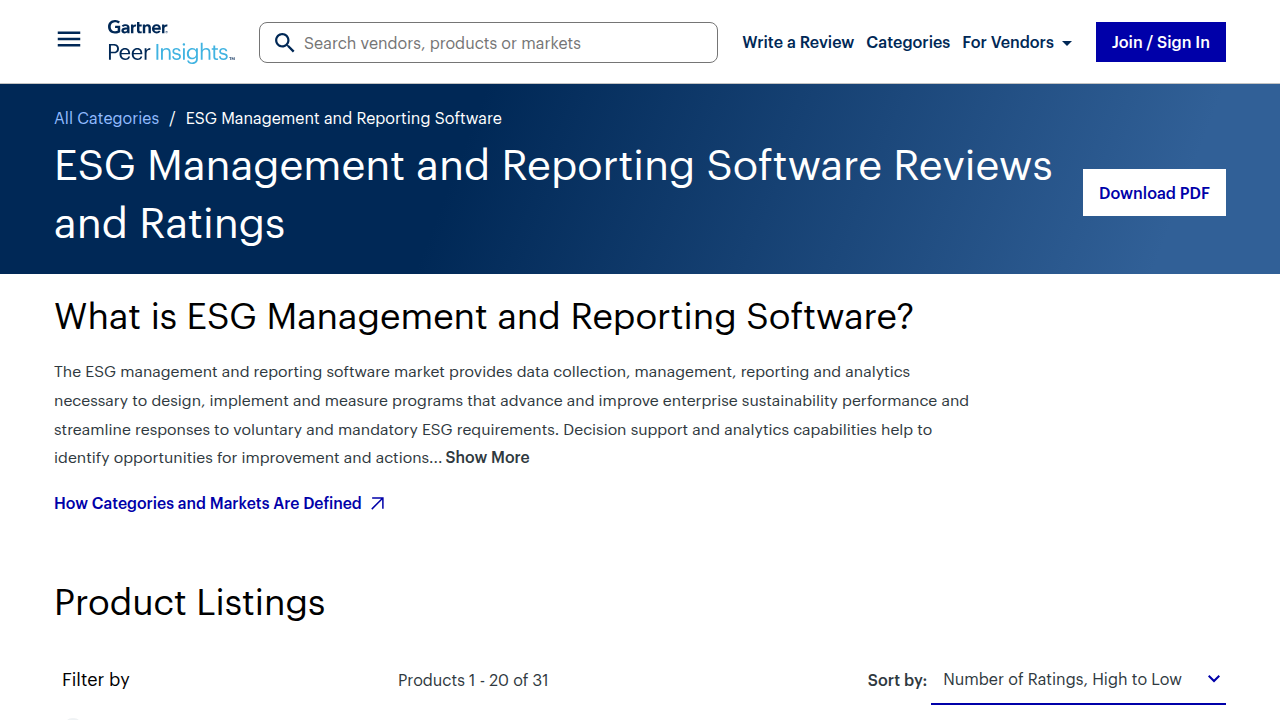The image size is (1280, 720).
Task: Click the Filter by label
Action: click(x=96, y=679)
